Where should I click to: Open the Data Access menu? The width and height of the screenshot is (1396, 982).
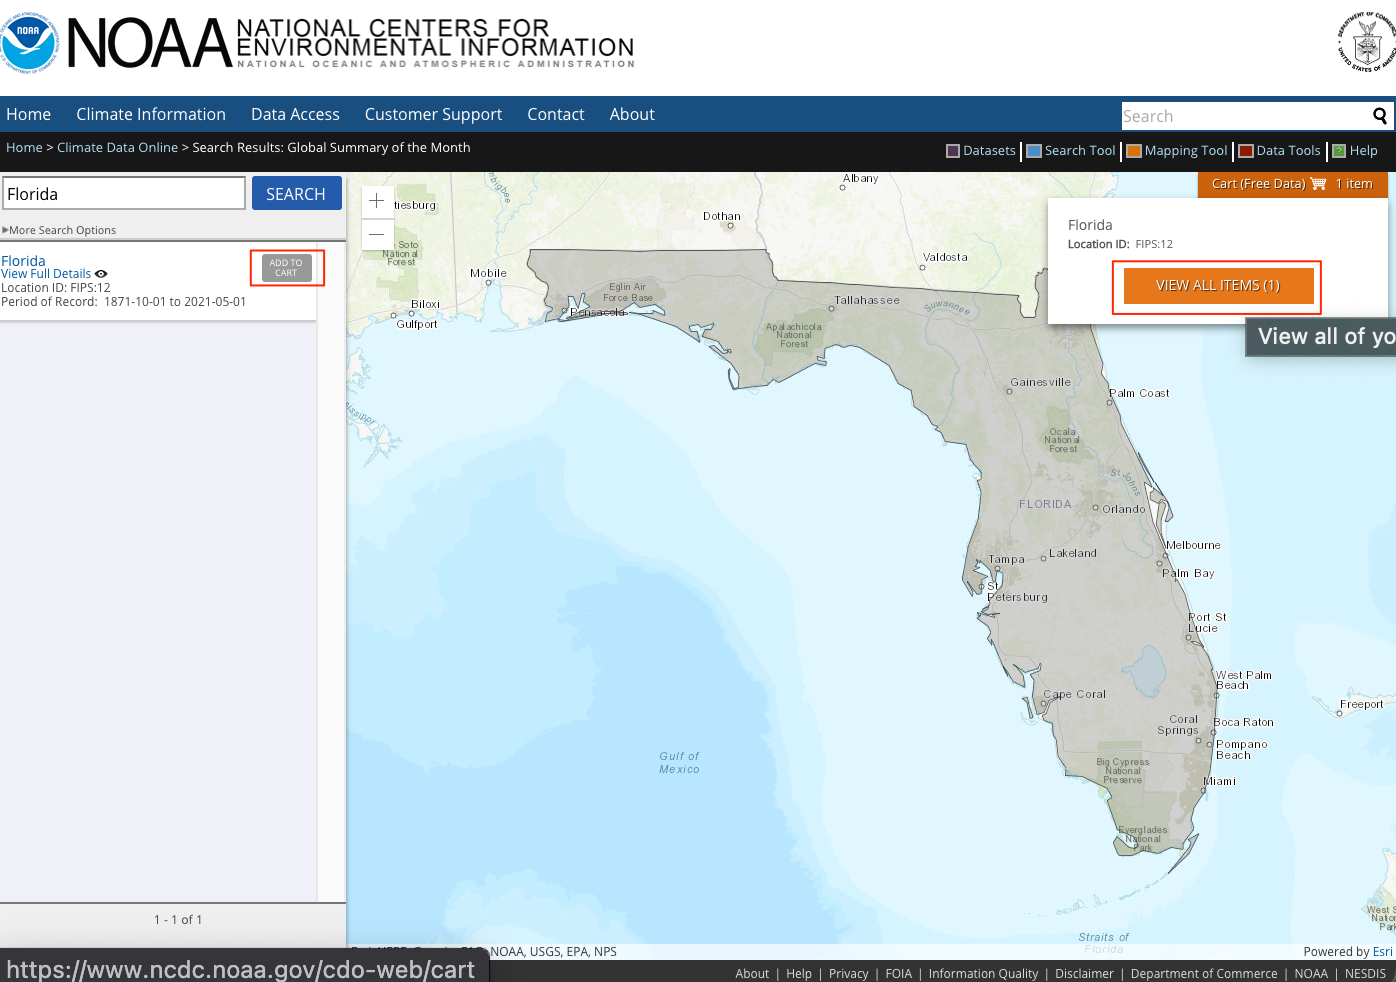(295, 114)
